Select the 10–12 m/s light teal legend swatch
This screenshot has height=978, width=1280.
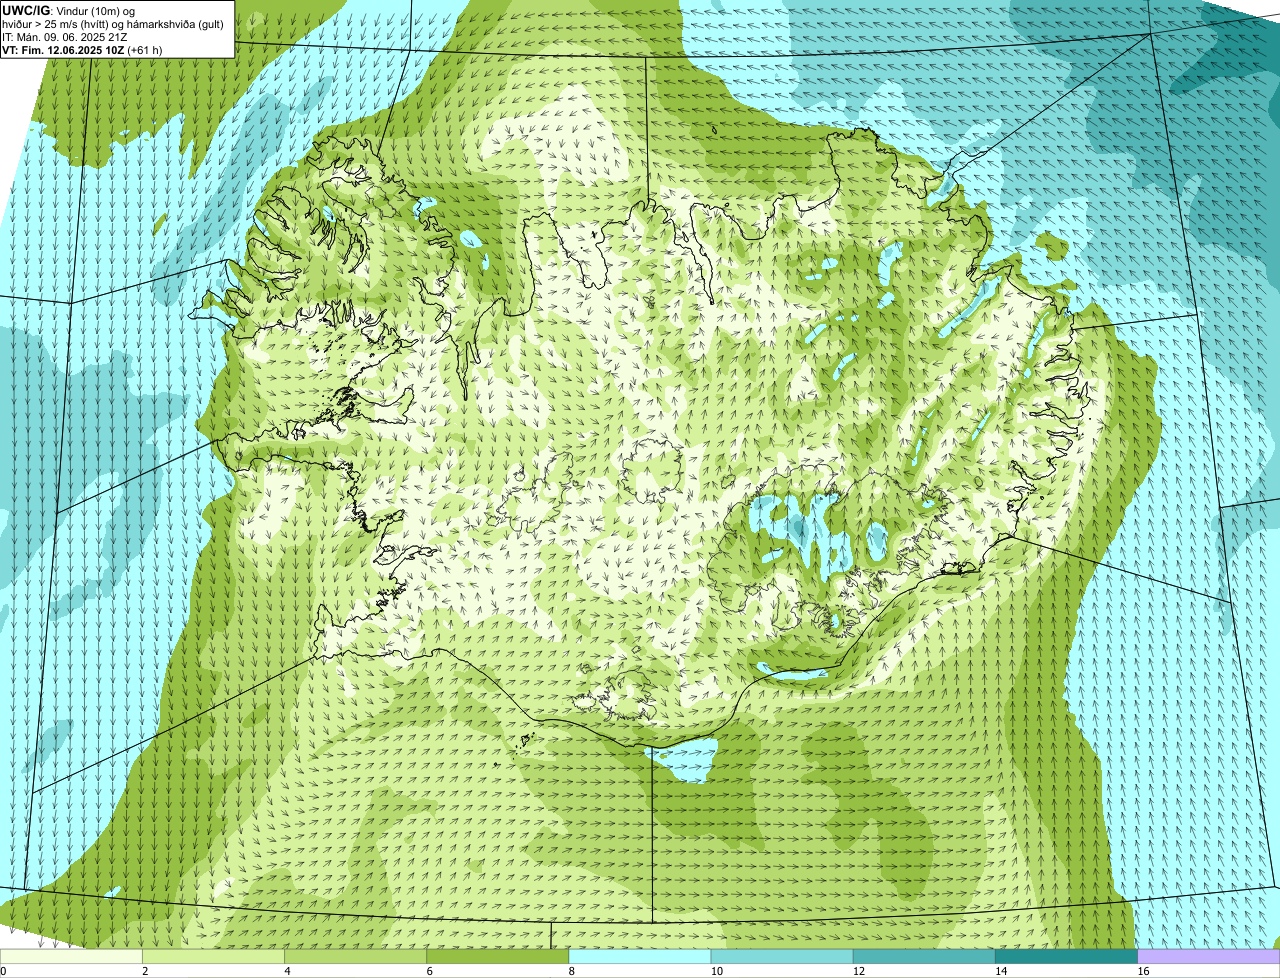pyautogui.click(x=782, y=956)
